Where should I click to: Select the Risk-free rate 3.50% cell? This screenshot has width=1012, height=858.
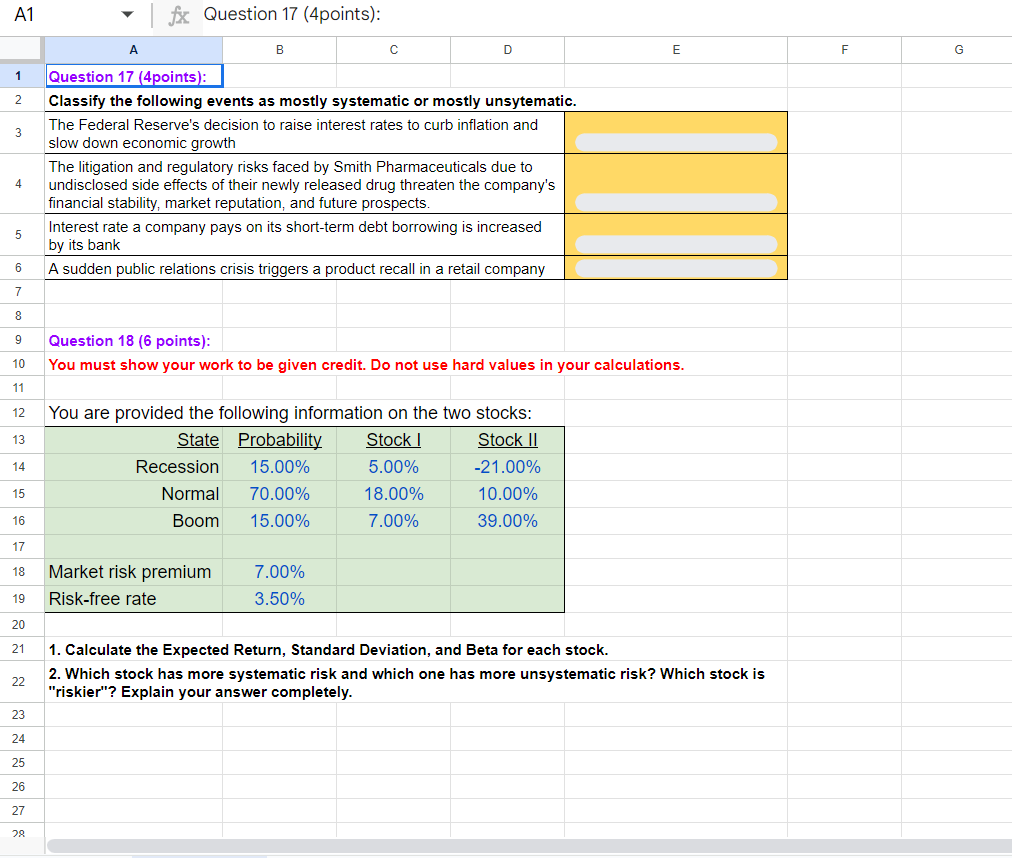click(x=280, y=599)
